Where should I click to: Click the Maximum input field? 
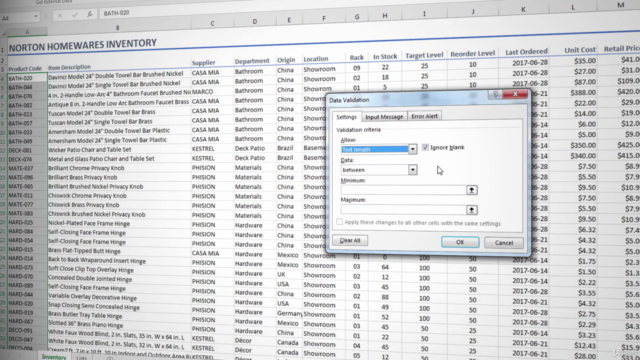click(403, 210)
